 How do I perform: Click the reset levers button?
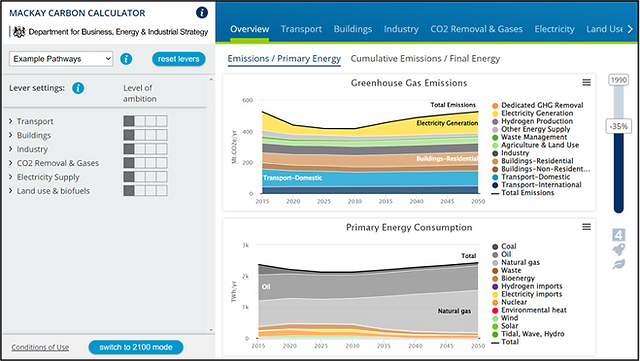[179, 59]
